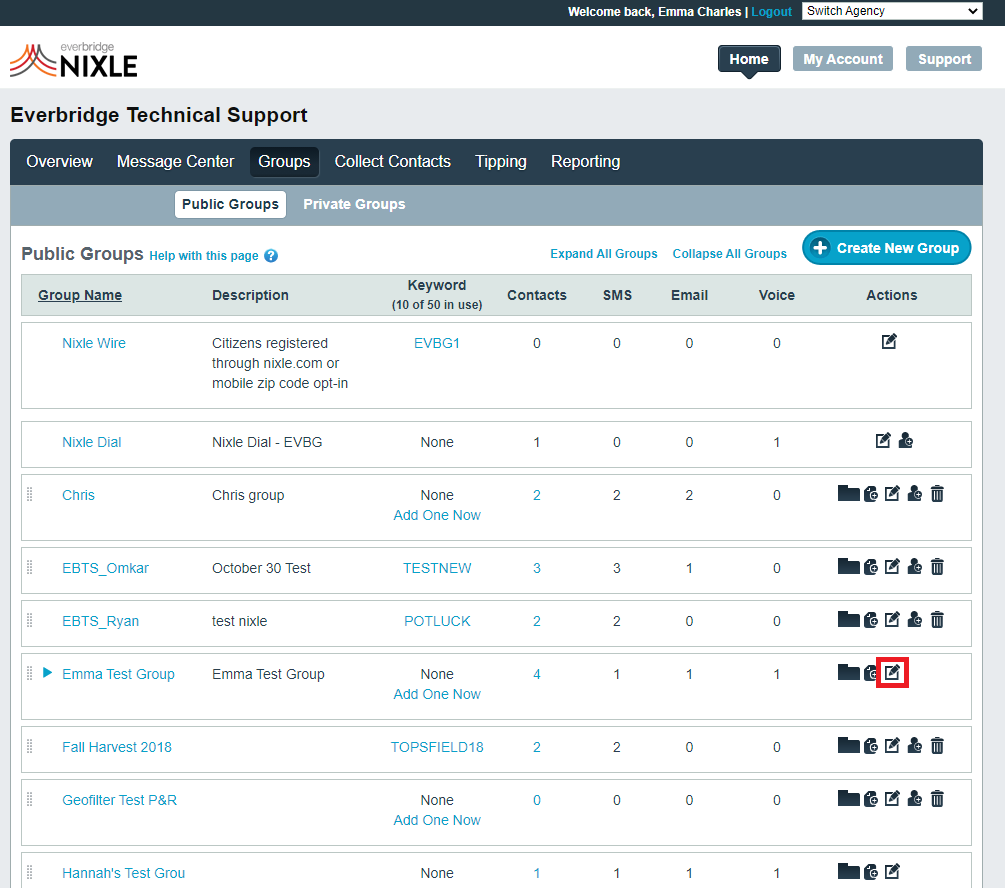This screenshot has height=888, width=1005.
Task: Open the Overview tab
Action: (x=60, y=162)
